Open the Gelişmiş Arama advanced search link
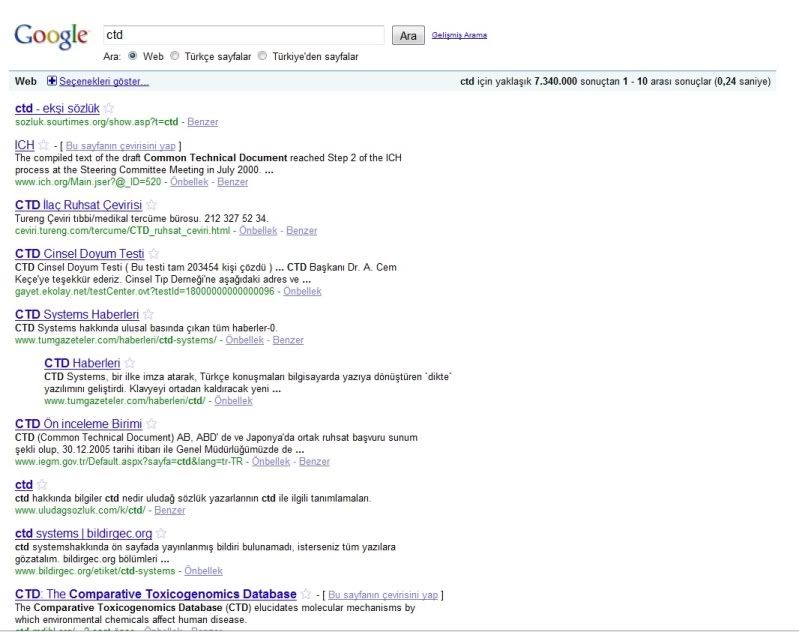799x632 pixels. (459, 35)
